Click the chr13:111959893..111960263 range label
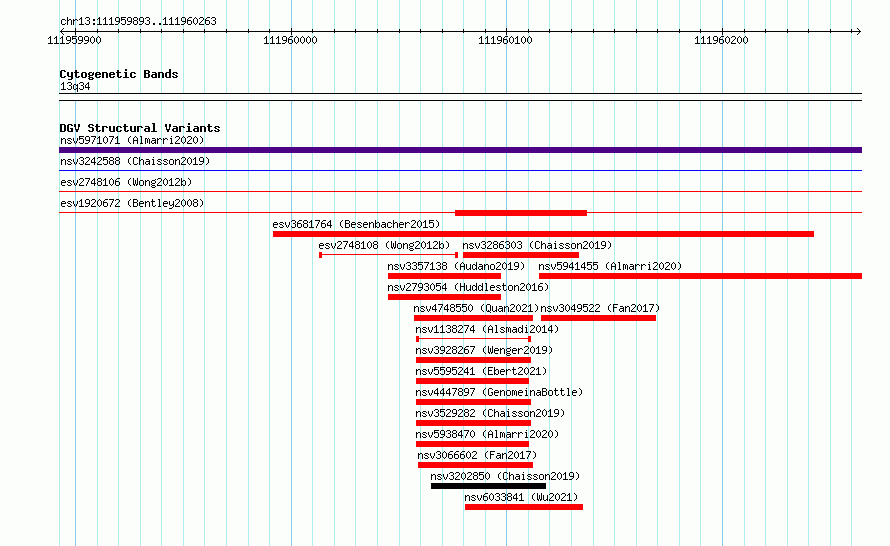The height and width of the screenshot is (546, 890). 138,21
